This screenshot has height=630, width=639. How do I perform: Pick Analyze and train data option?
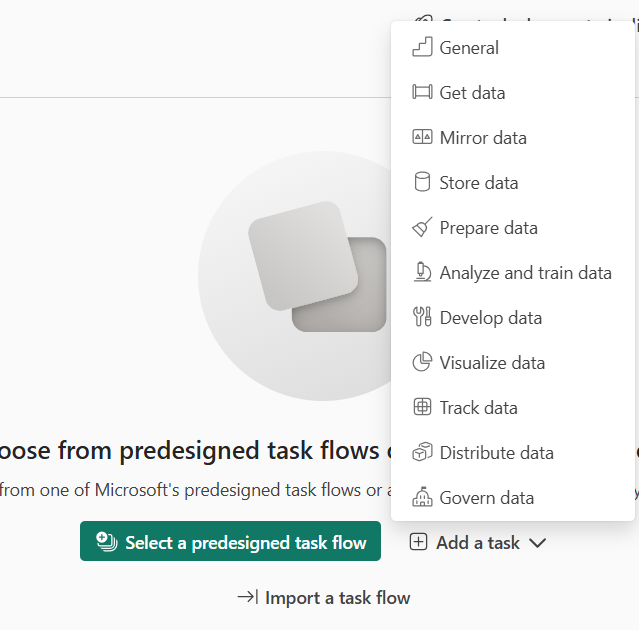(525, 272)
